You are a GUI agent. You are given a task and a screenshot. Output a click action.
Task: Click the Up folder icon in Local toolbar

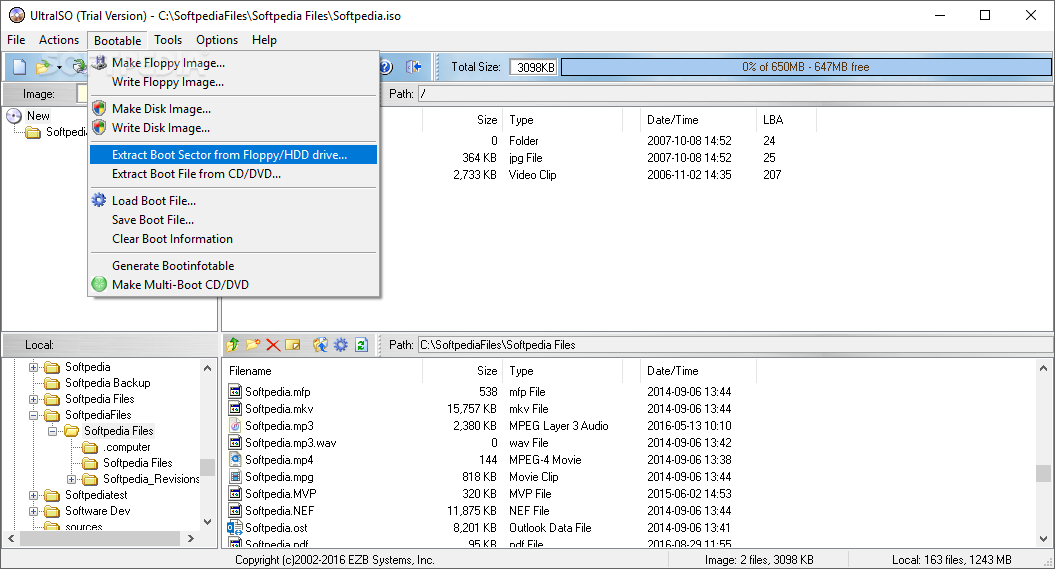click(x=233, y=345)
